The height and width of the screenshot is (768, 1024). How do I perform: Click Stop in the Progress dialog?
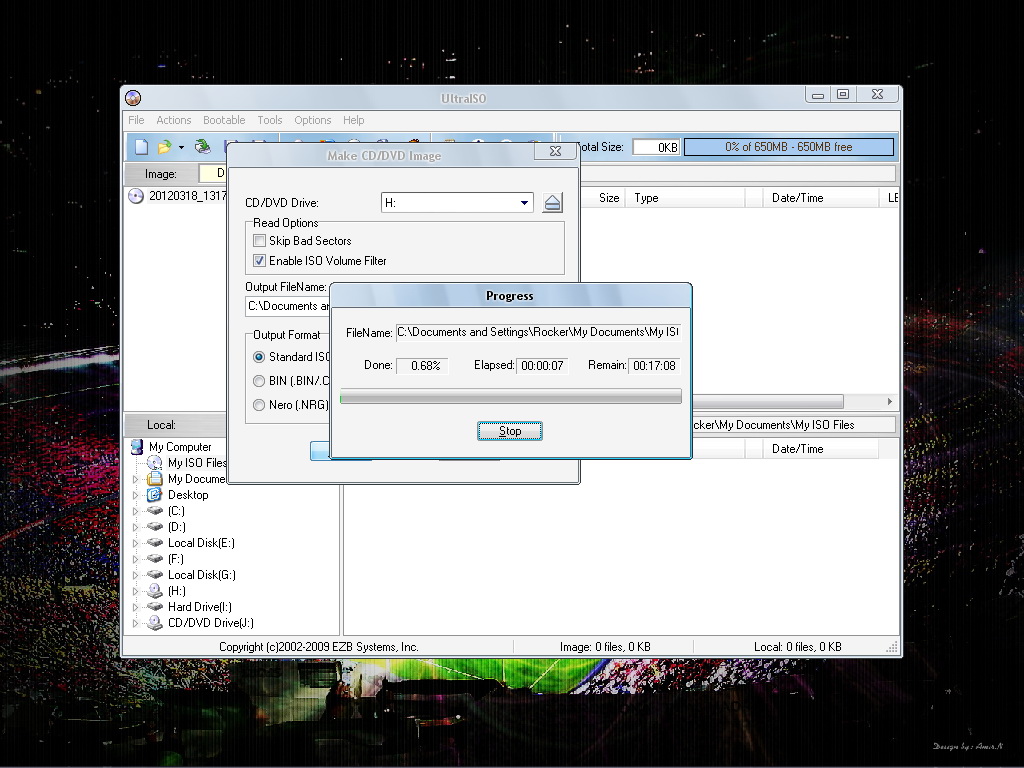(509, 431)
